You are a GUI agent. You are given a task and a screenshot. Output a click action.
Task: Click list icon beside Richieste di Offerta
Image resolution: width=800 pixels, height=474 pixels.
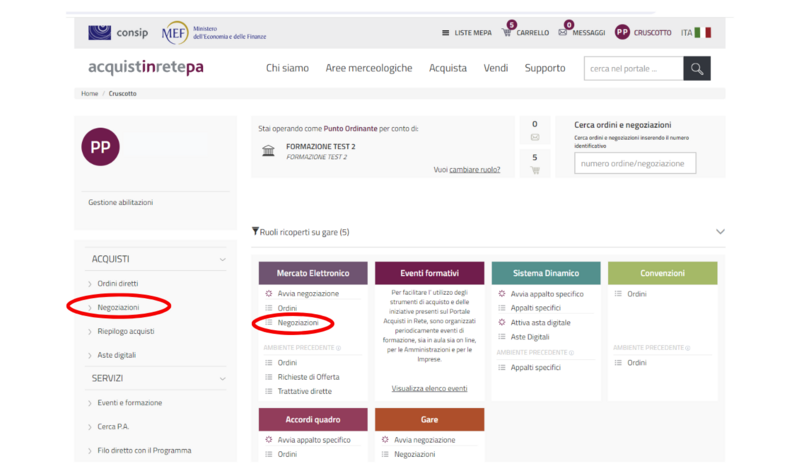(x=269, y=377)
